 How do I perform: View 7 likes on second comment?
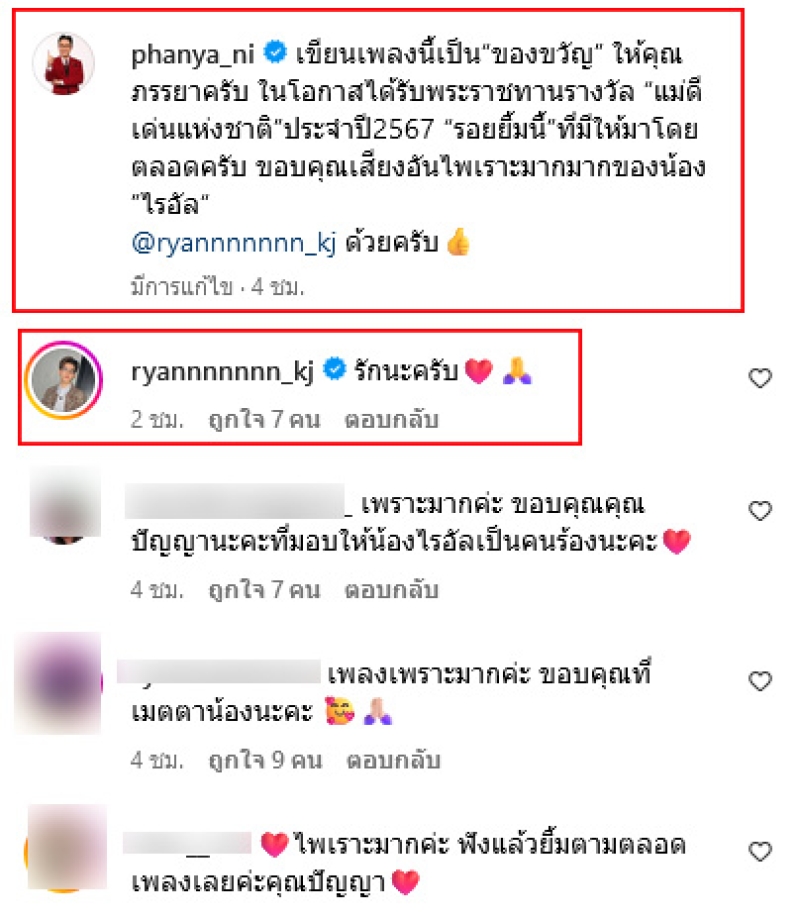tap(264, 590)
